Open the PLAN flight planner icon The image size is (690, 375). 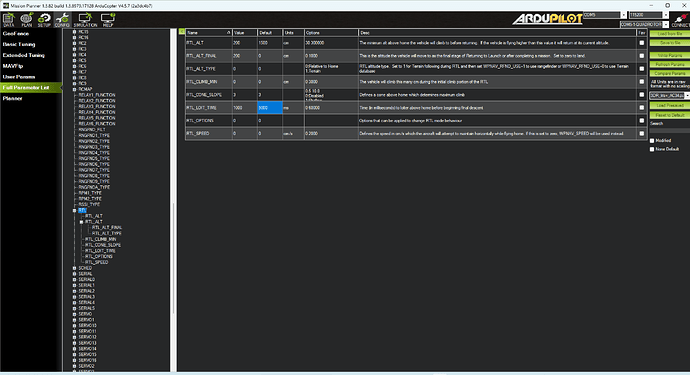(x=26, y=20)
